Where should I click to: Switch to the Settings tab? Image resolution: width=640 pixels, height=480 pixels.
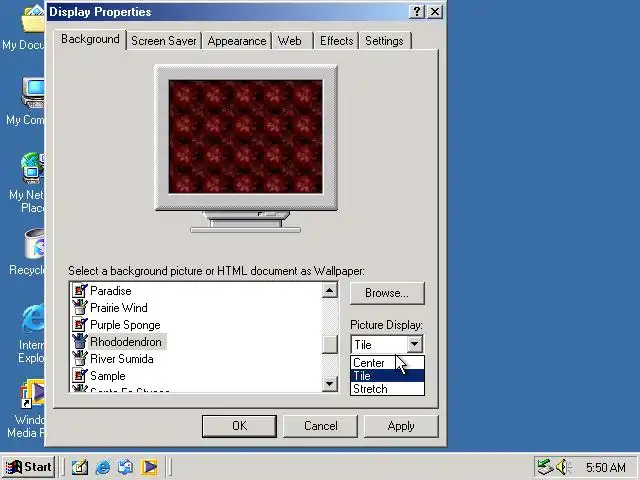point(384,41)
